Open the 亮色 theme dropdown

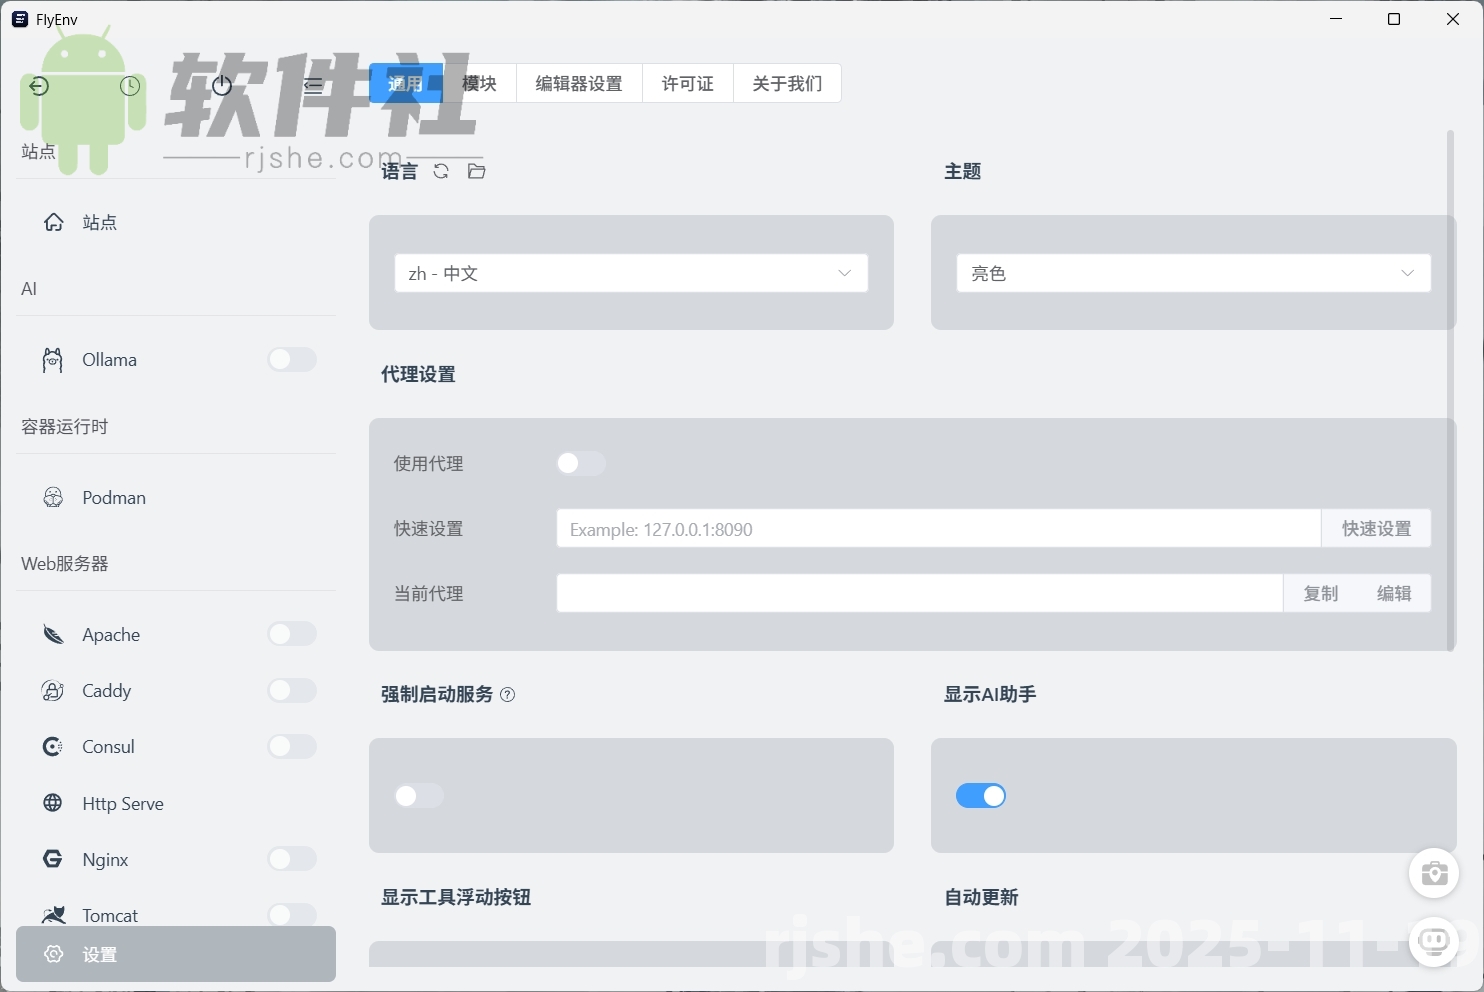pyautogui.click(x=1192, y=272)
